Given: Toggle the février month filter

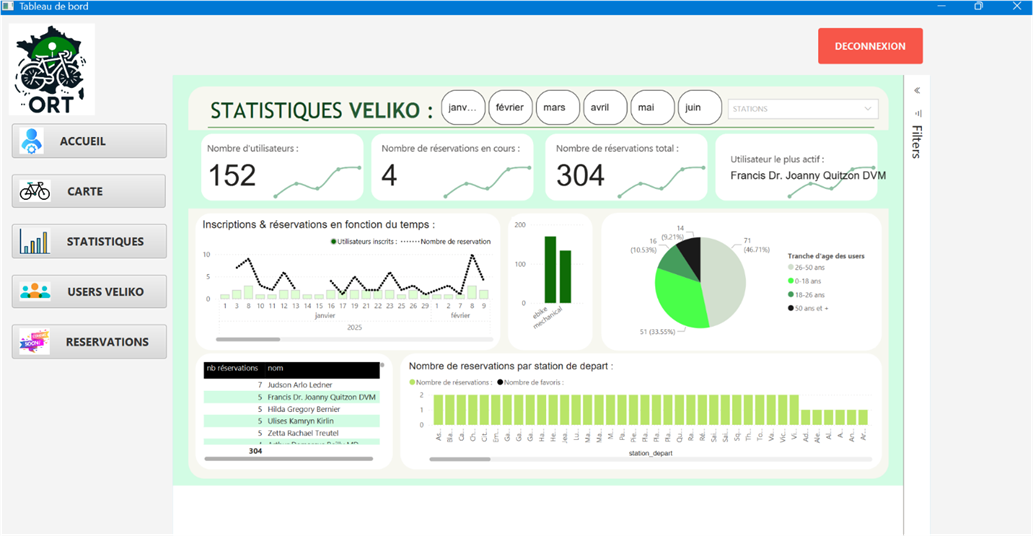Looking at the screenshot, I should [510, 108].
